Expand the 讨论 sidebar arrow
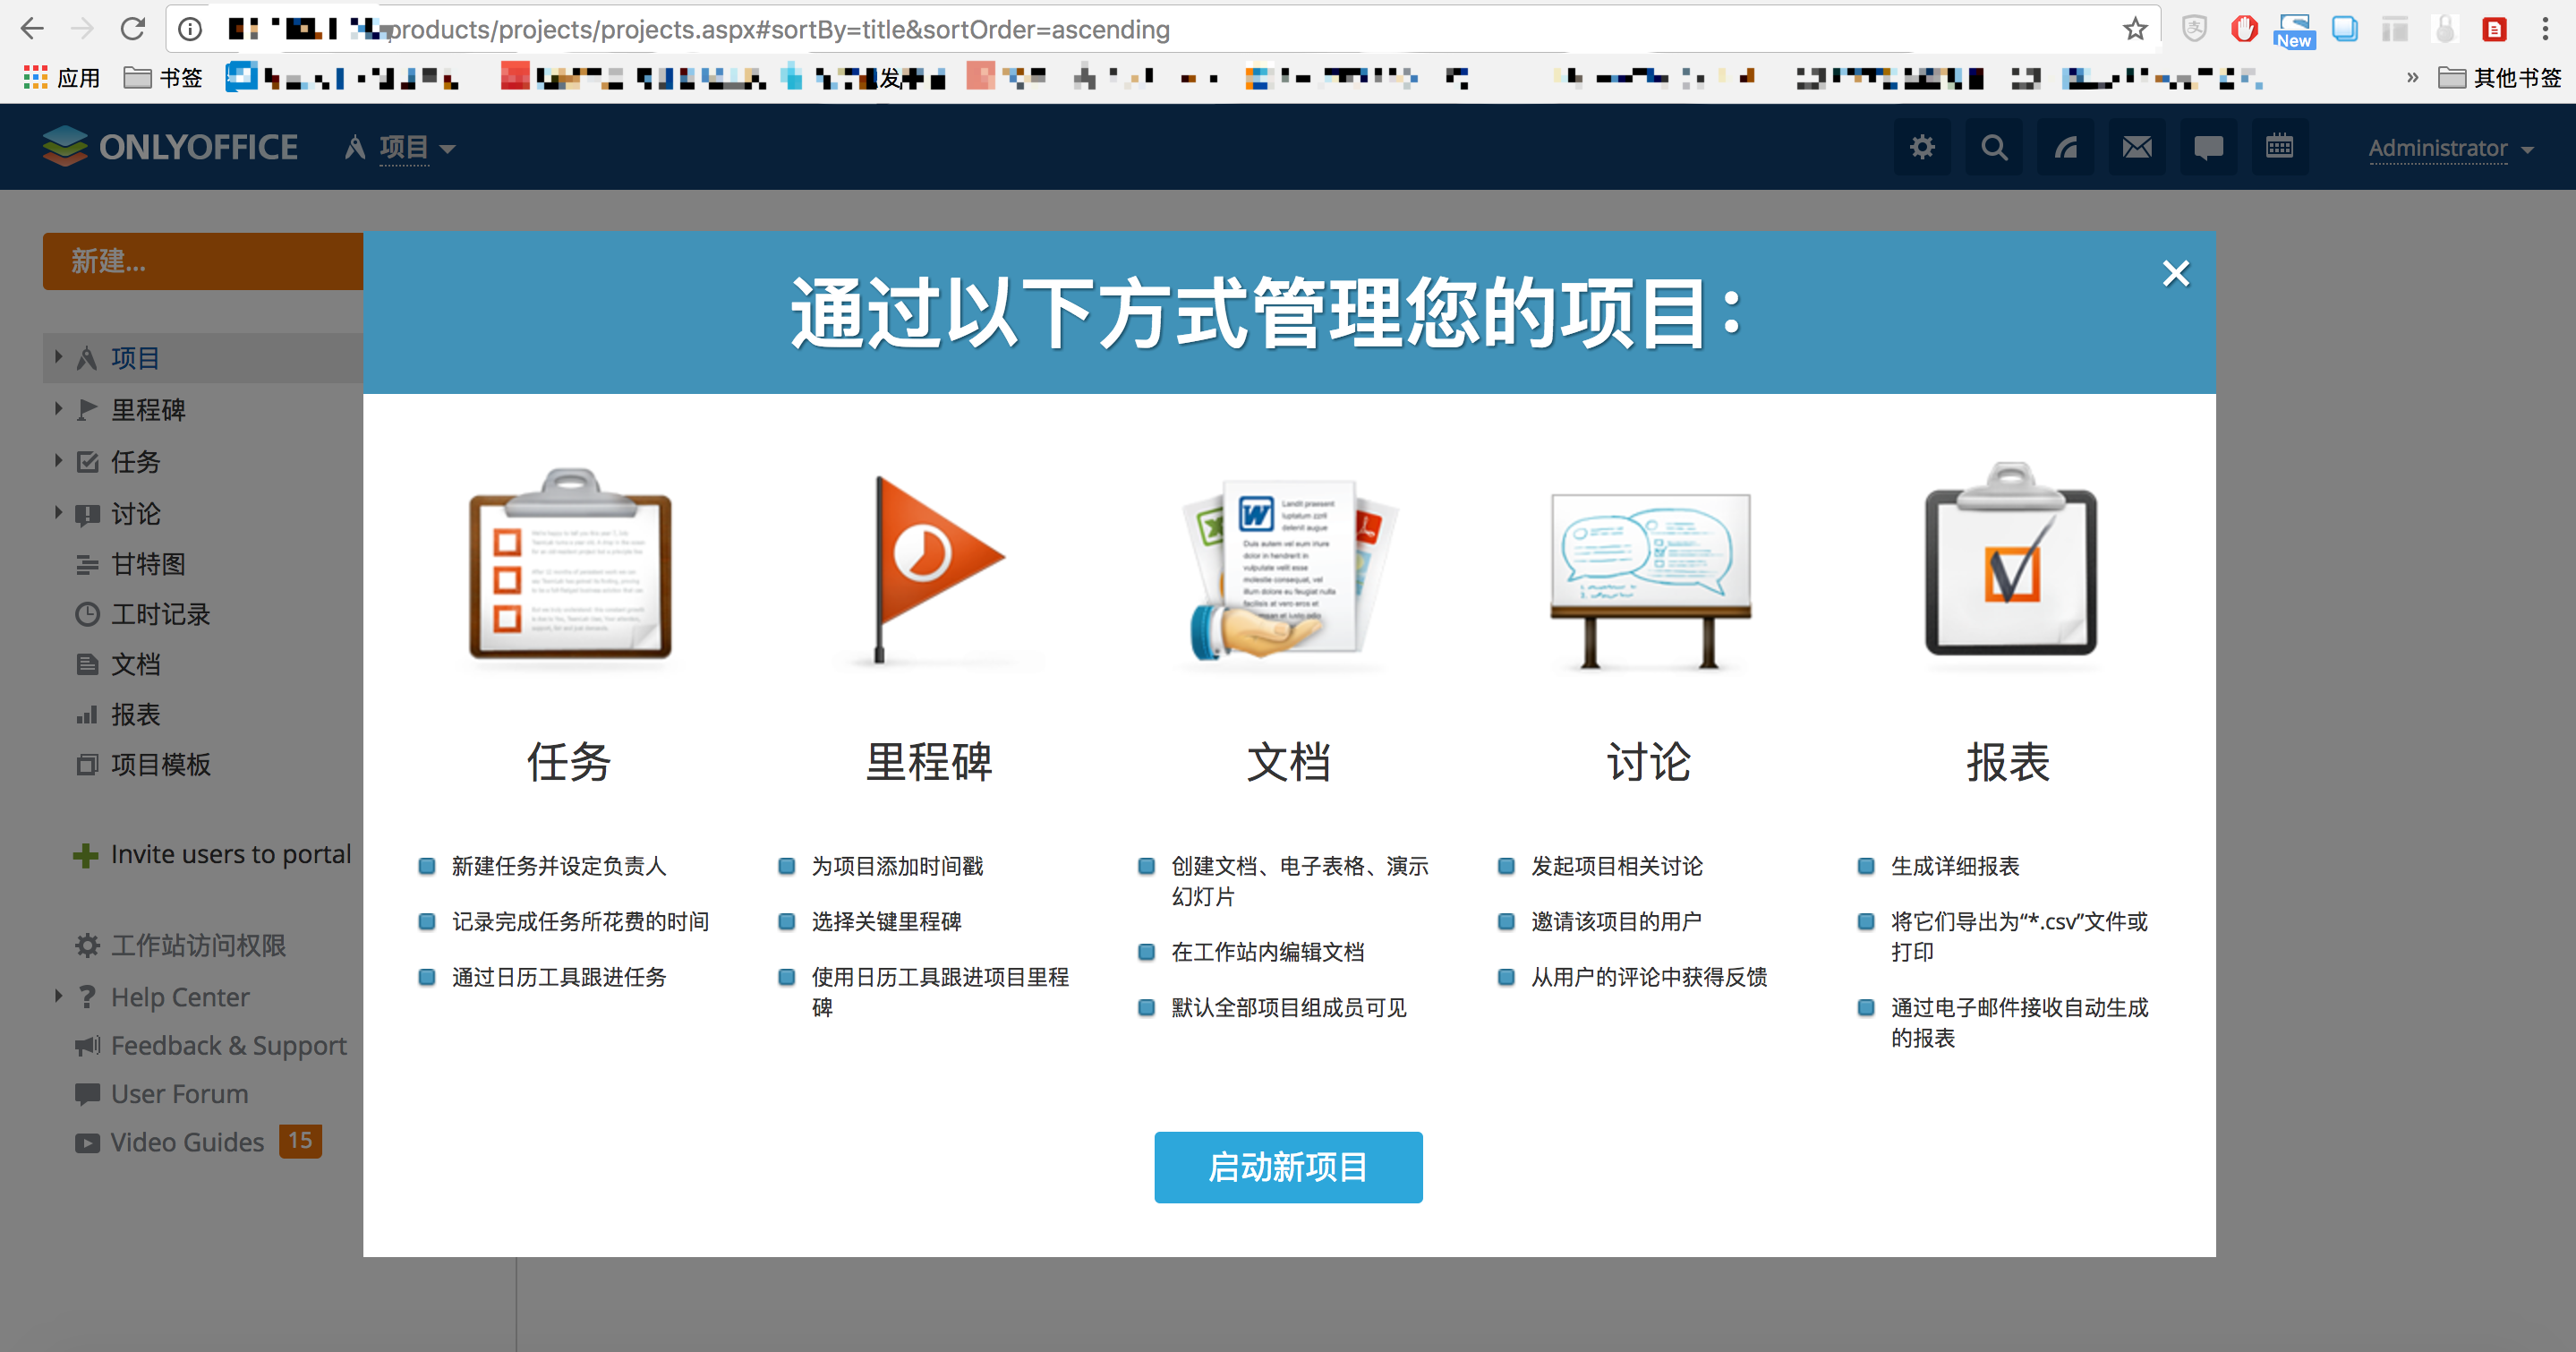 click(58, 513)
